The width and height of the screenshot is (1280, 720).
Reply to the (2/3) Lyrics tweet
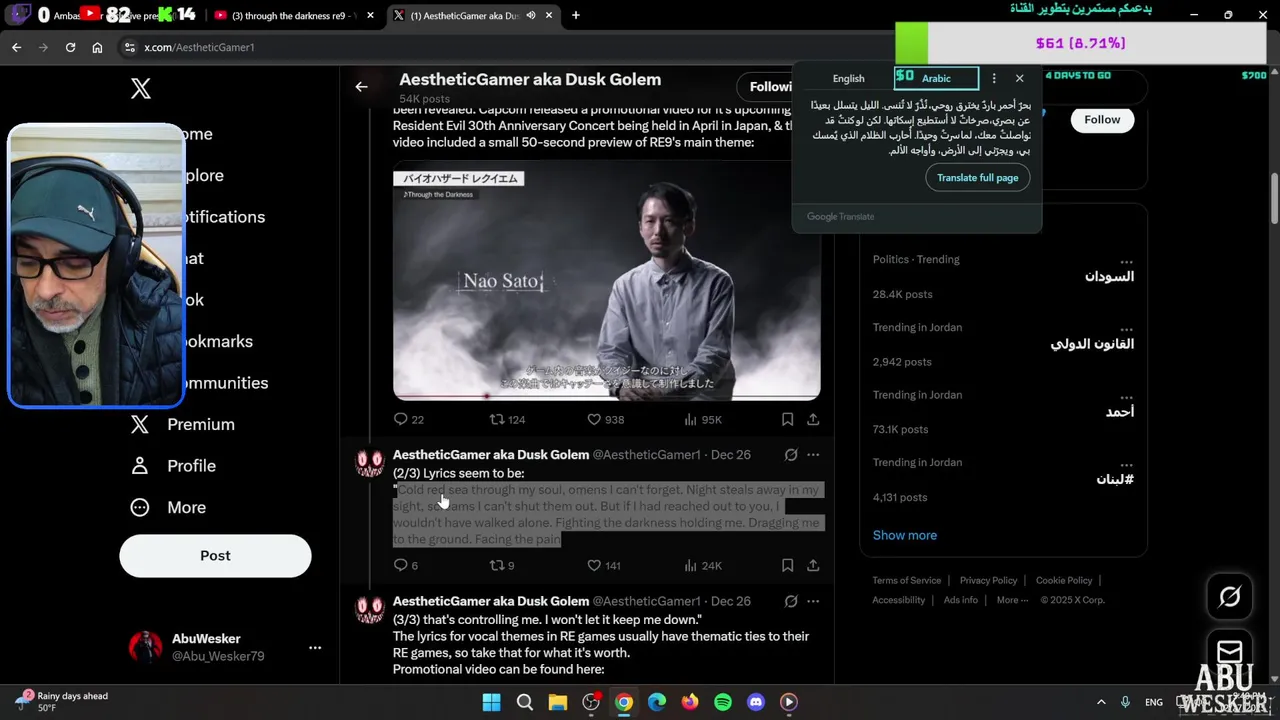click(400, 565)
